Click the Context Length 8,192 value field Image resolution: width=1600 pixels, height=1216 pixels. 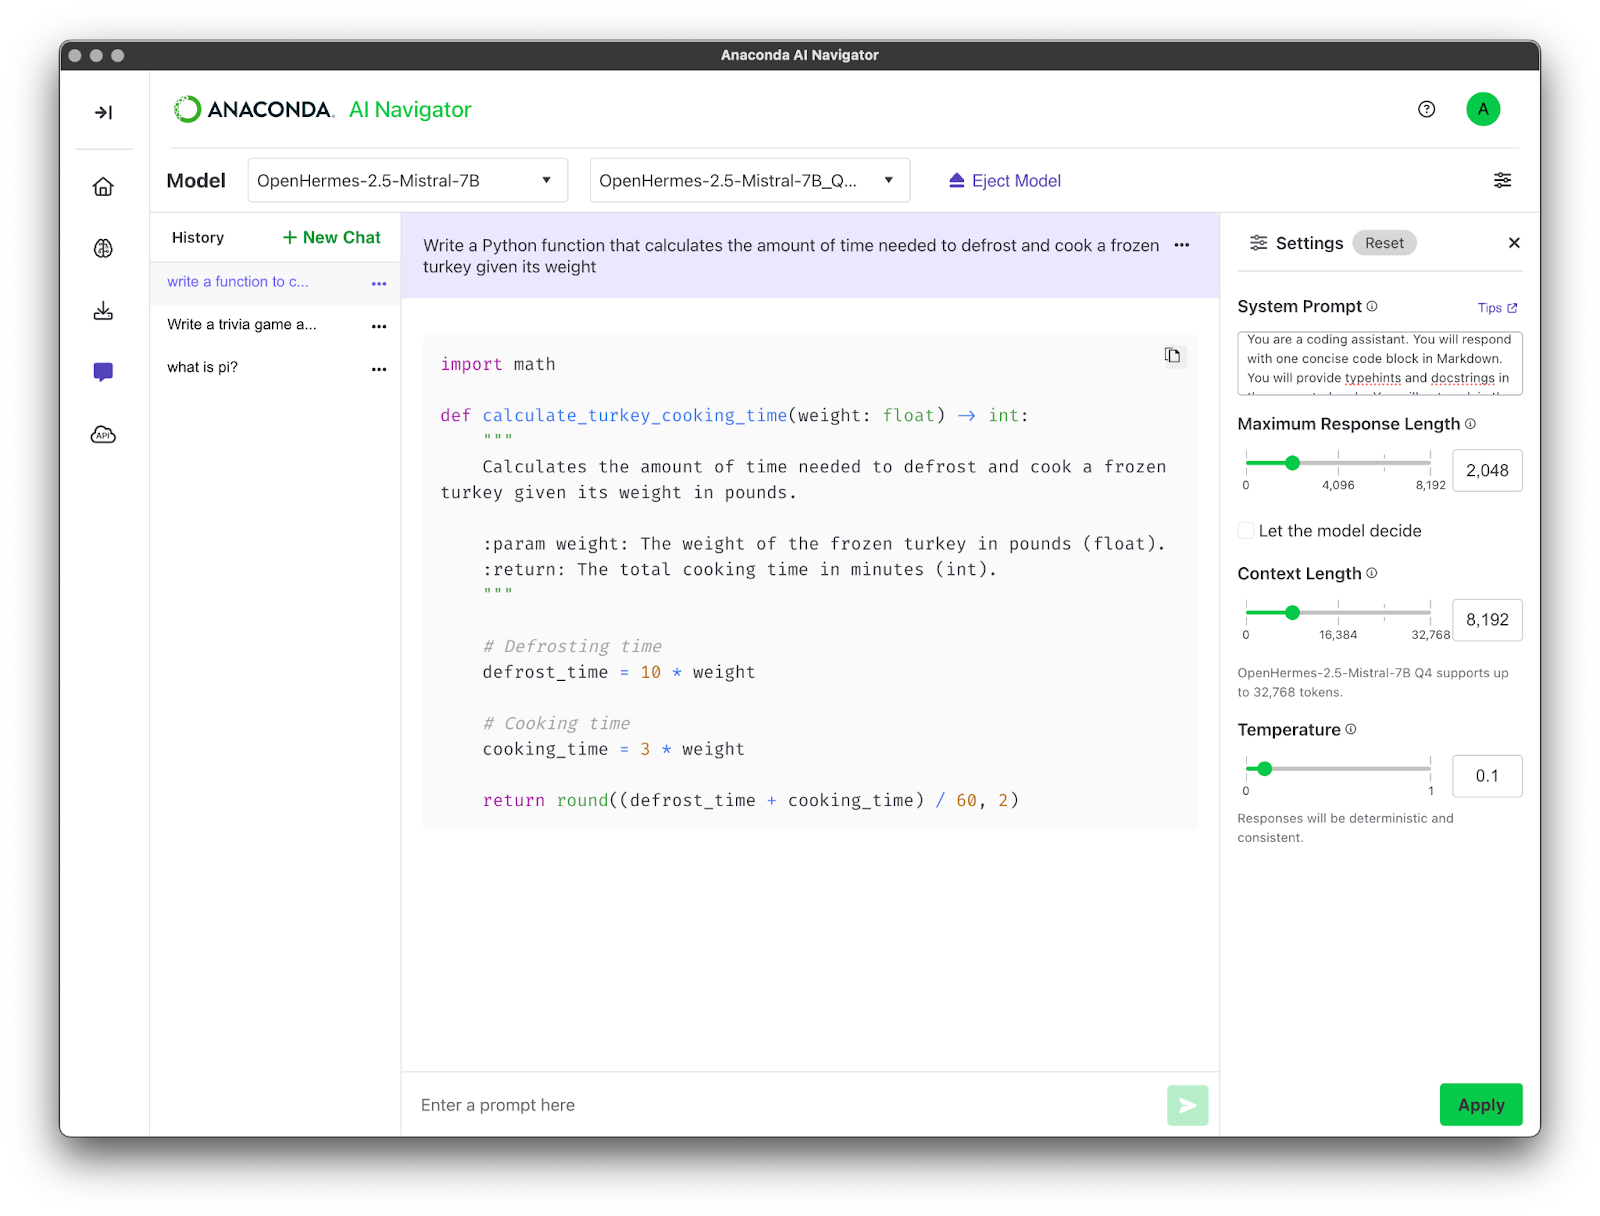coord(1487,619)
